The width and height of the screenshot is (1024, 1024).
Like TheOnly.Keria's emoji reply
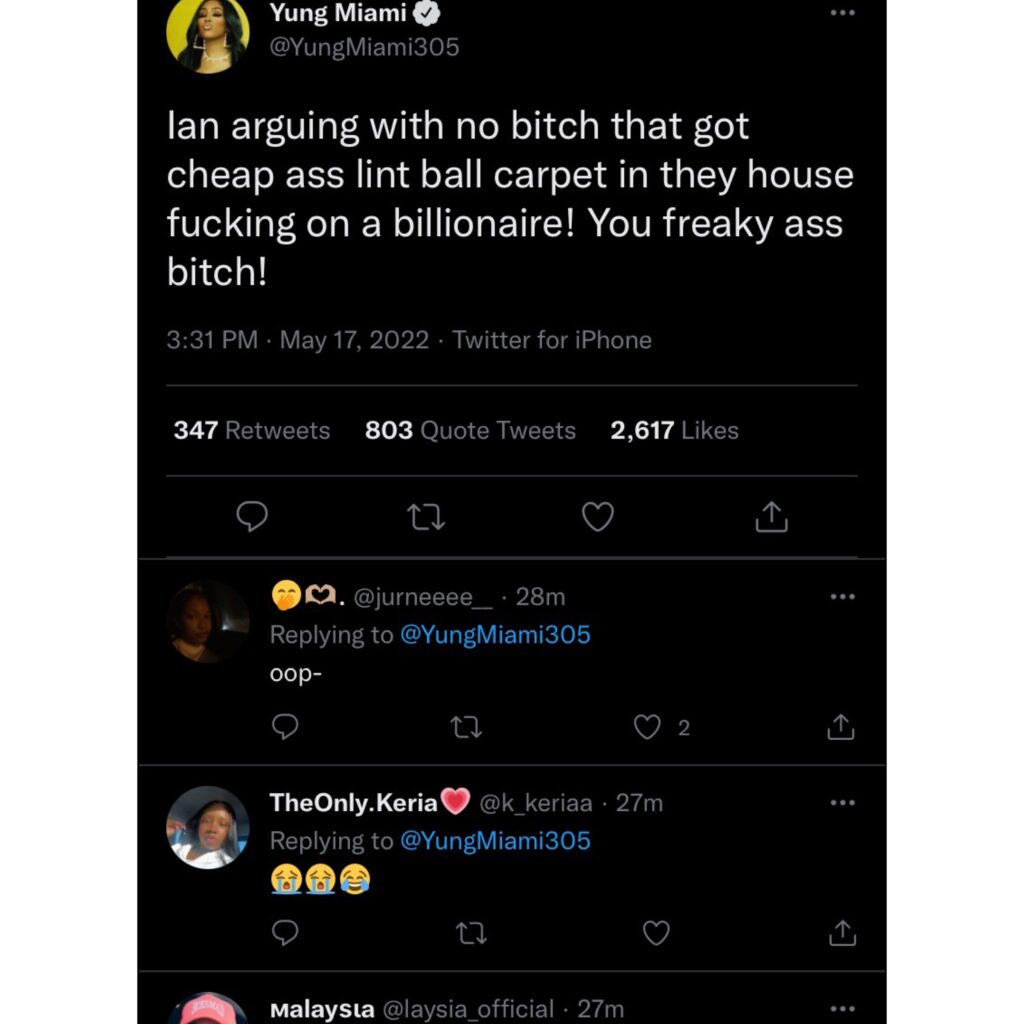(x=656, y=933)
